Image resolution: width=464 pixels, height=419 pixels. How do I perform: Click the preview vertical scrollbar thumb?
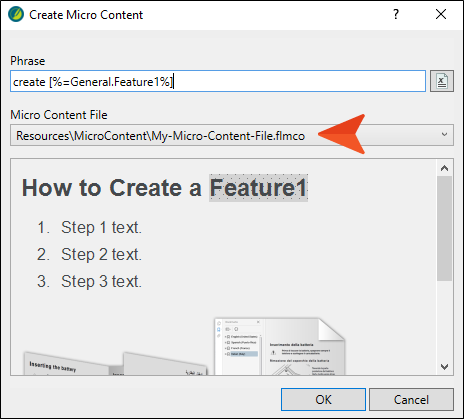point(444,228)
